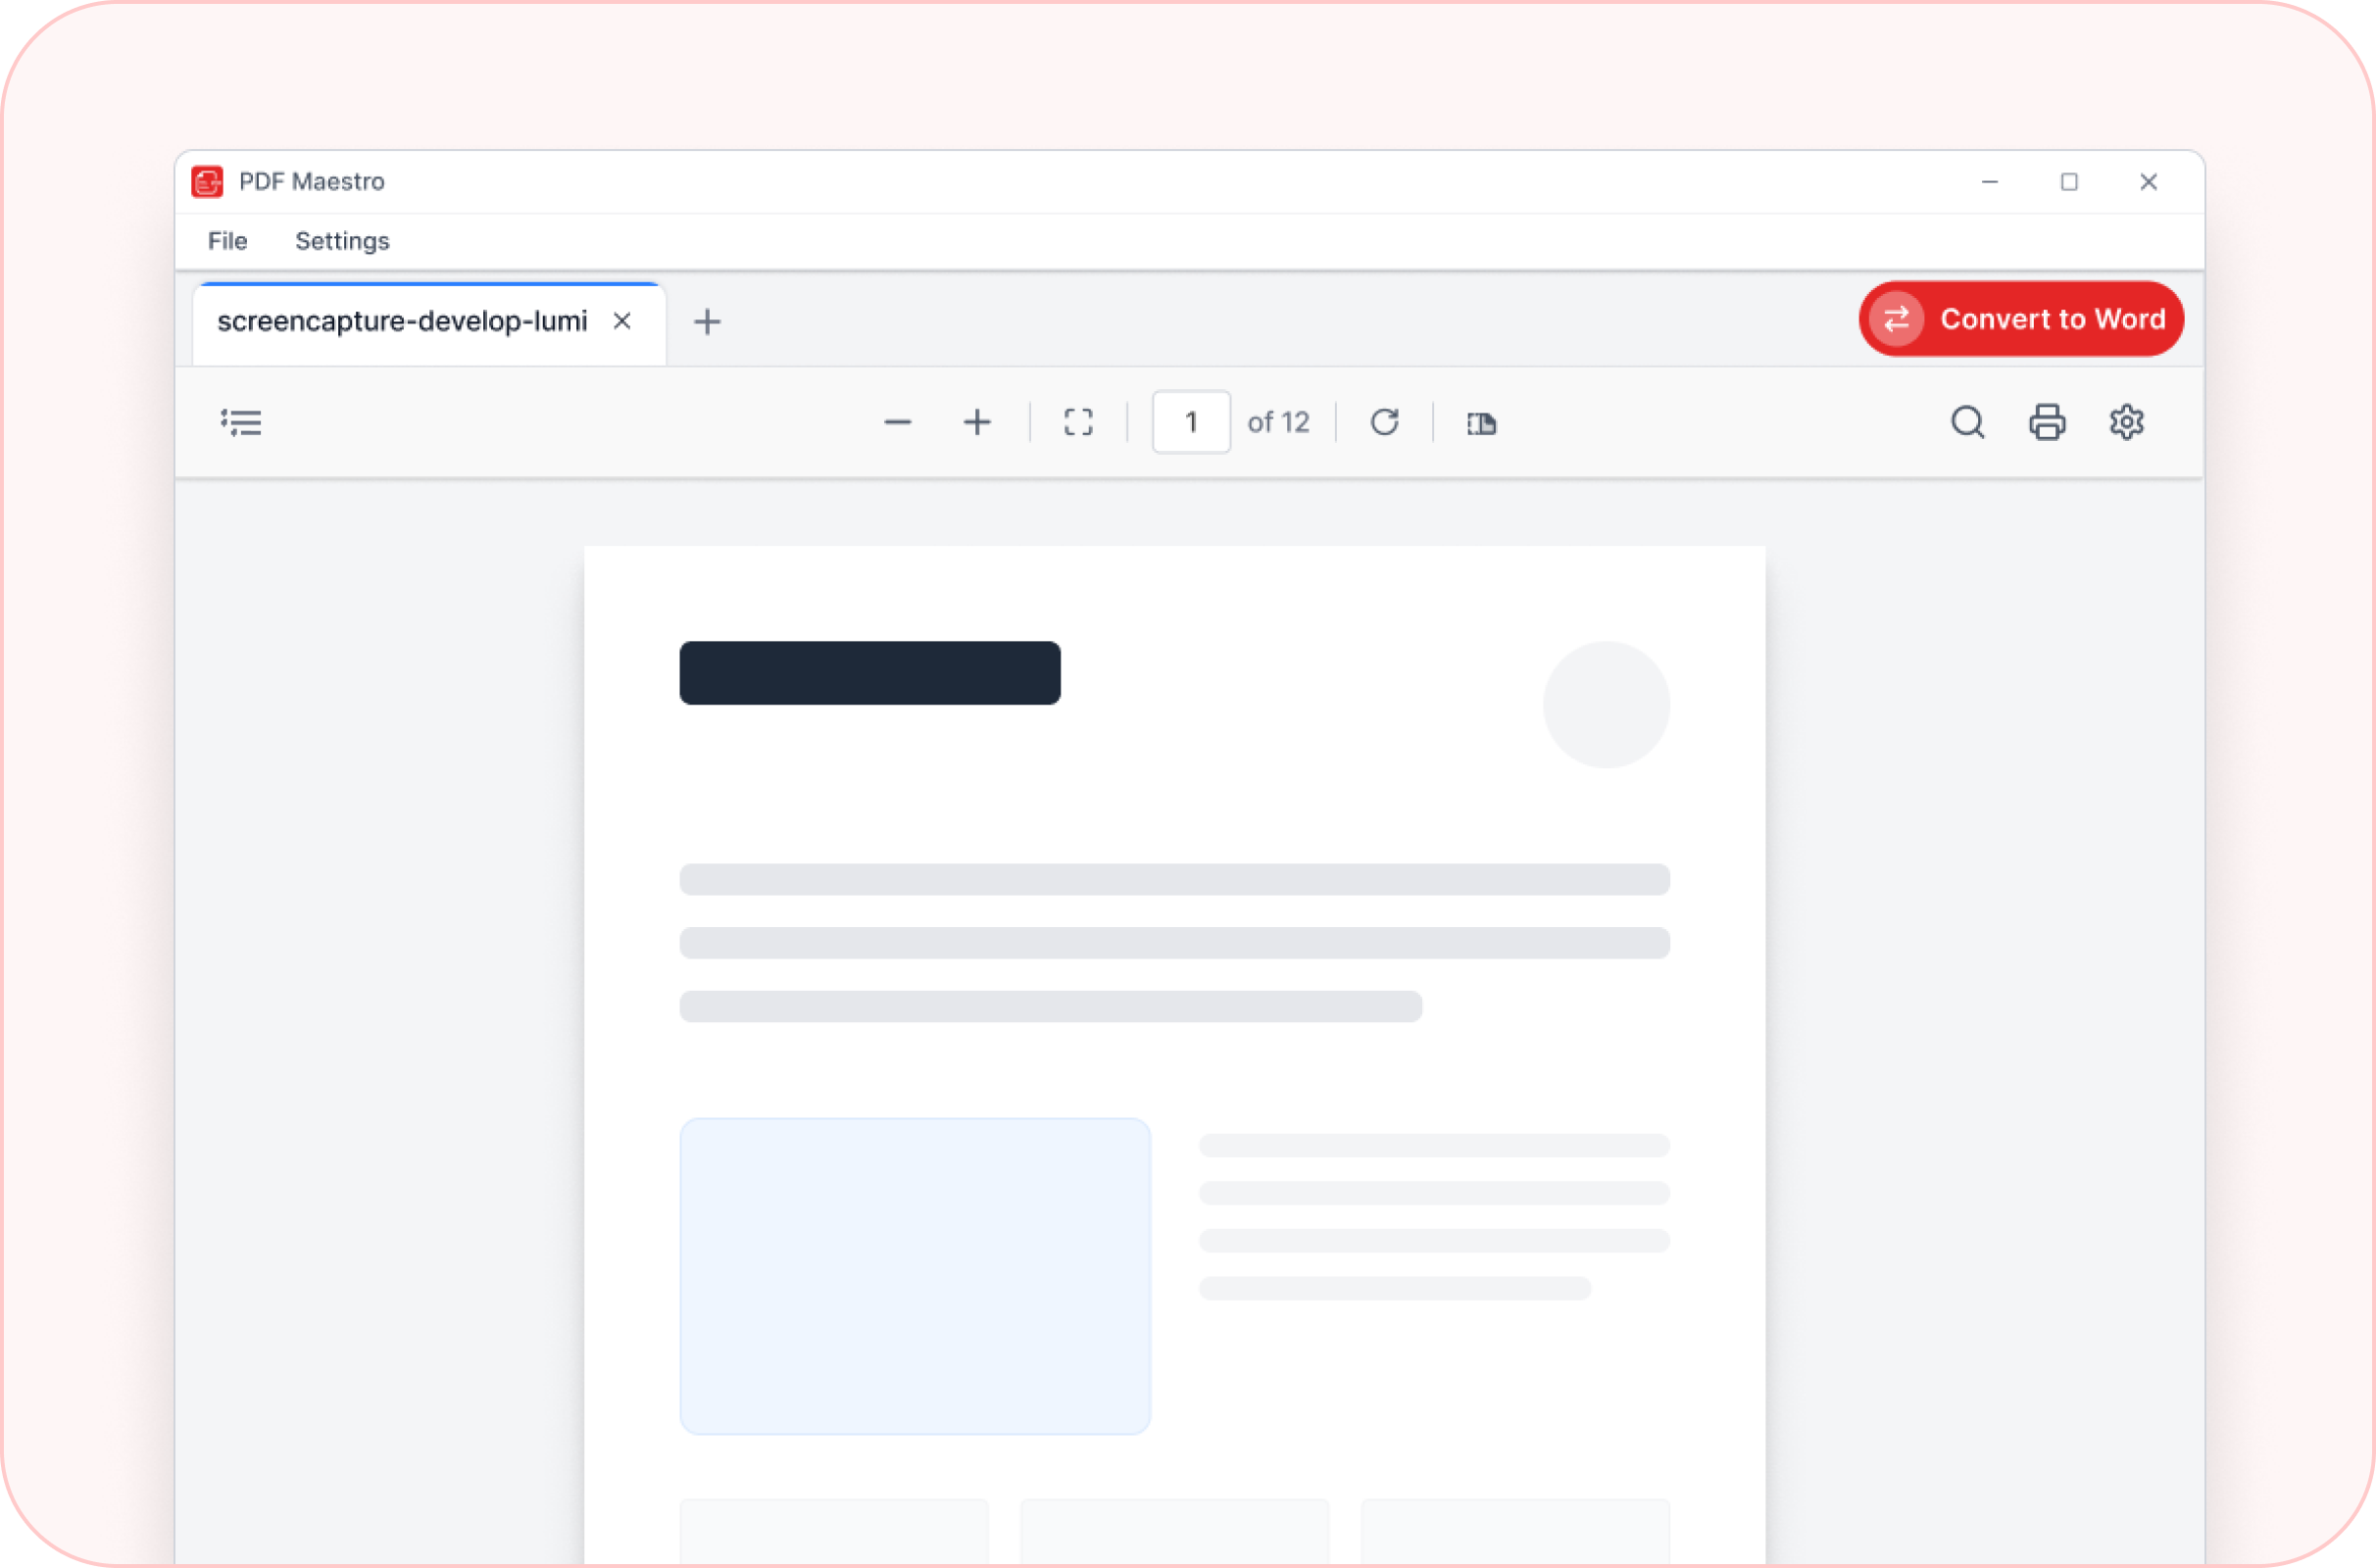Open viewer settings gear icon
This screenshot has height=1568, width=2376.
pos(2126,422)
